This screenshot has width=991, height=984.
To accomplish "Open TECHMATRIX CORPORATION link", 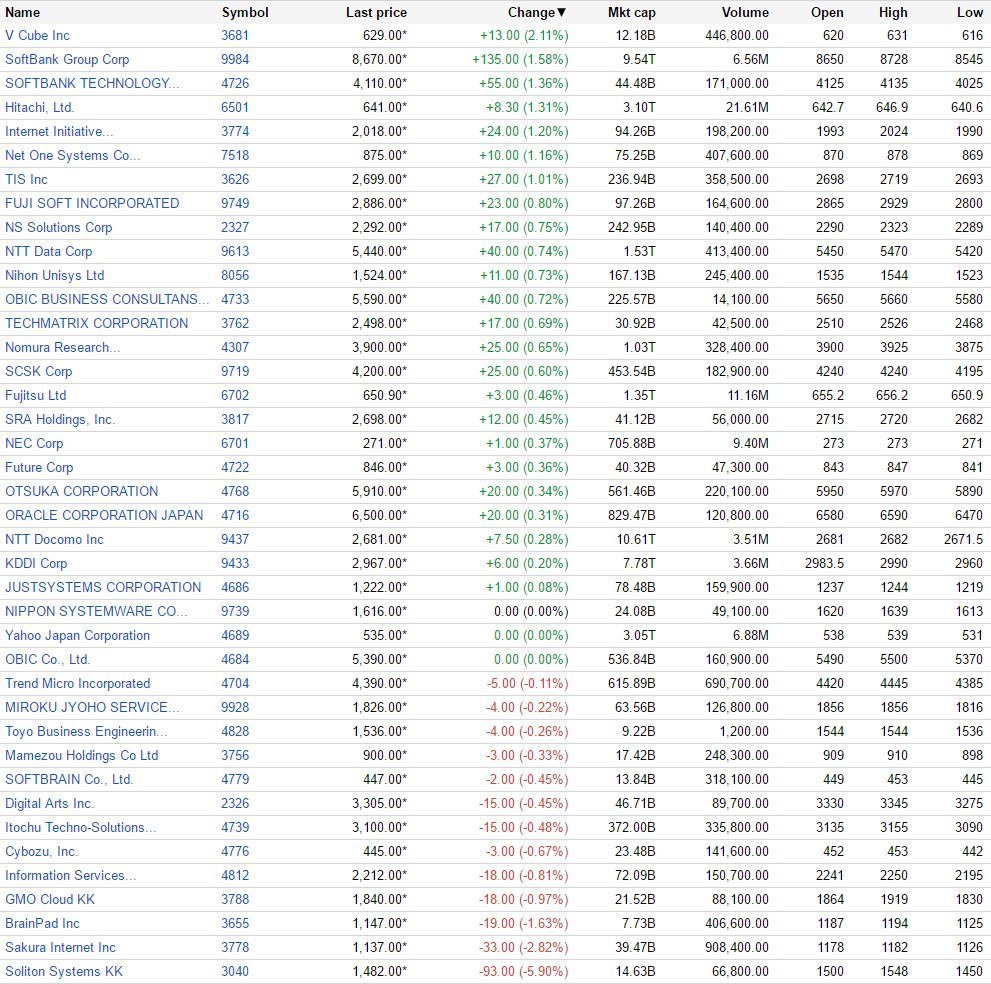I will click(97, 324).
